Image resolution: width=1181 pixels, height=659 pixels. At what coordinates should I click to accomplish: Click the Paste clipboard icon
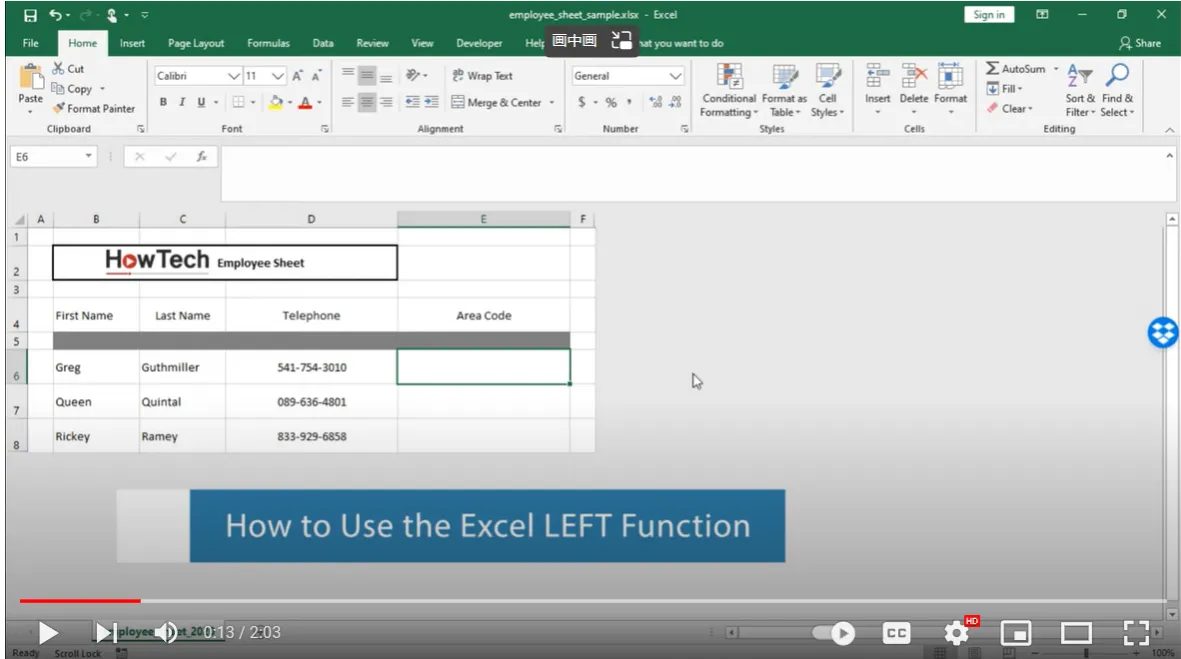(31, 77)
